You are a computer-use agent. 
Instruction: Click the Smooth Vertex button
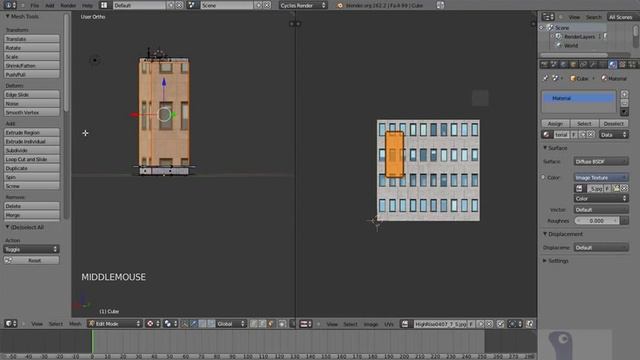pyautogui.click(x=31, y=112)
